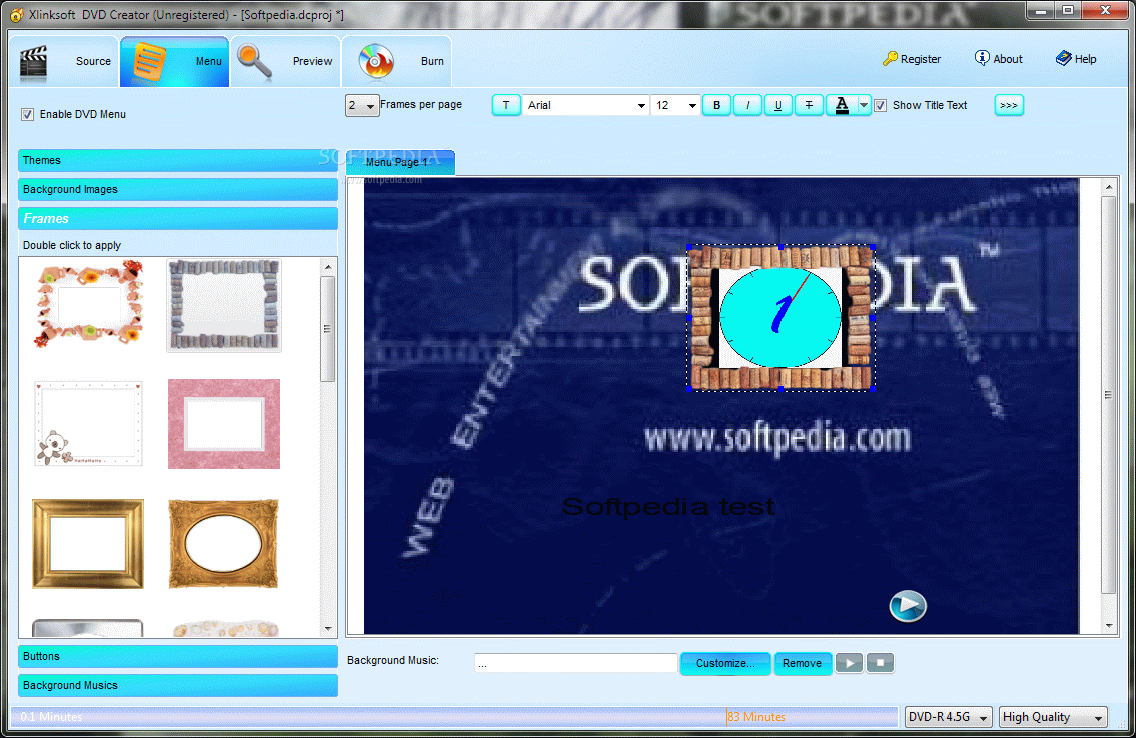Select the pink frame thumbnail
The width and height of the screenshot is (1136, 738).
point(224,424)
